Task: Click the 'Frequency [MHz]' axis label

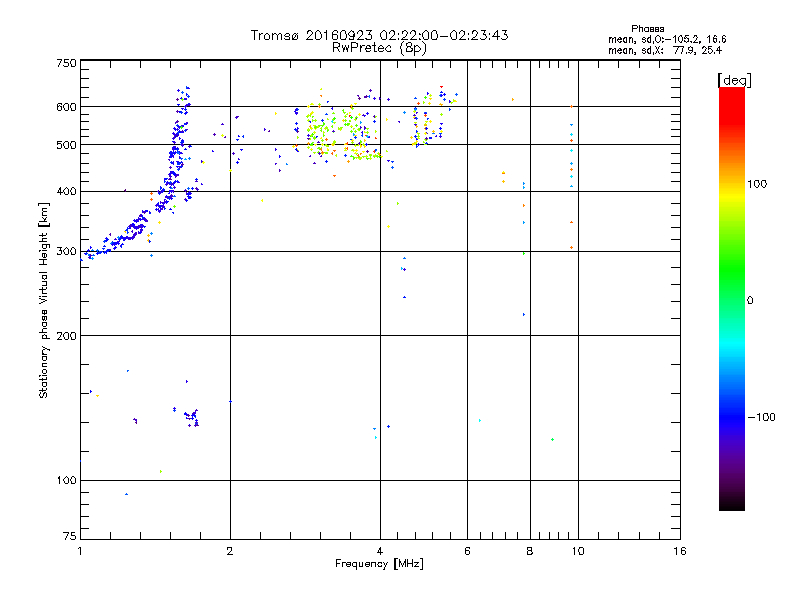Action: pyautogui.click(x=379, y=564)
